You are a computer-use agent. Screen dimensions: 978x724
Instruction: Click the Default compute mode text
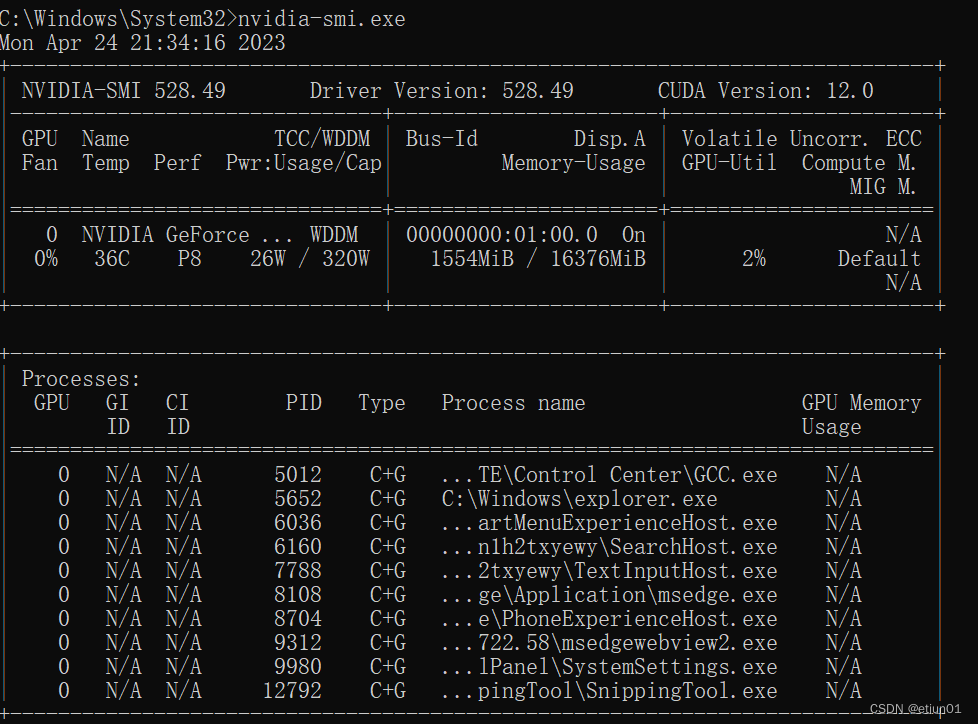878,258
